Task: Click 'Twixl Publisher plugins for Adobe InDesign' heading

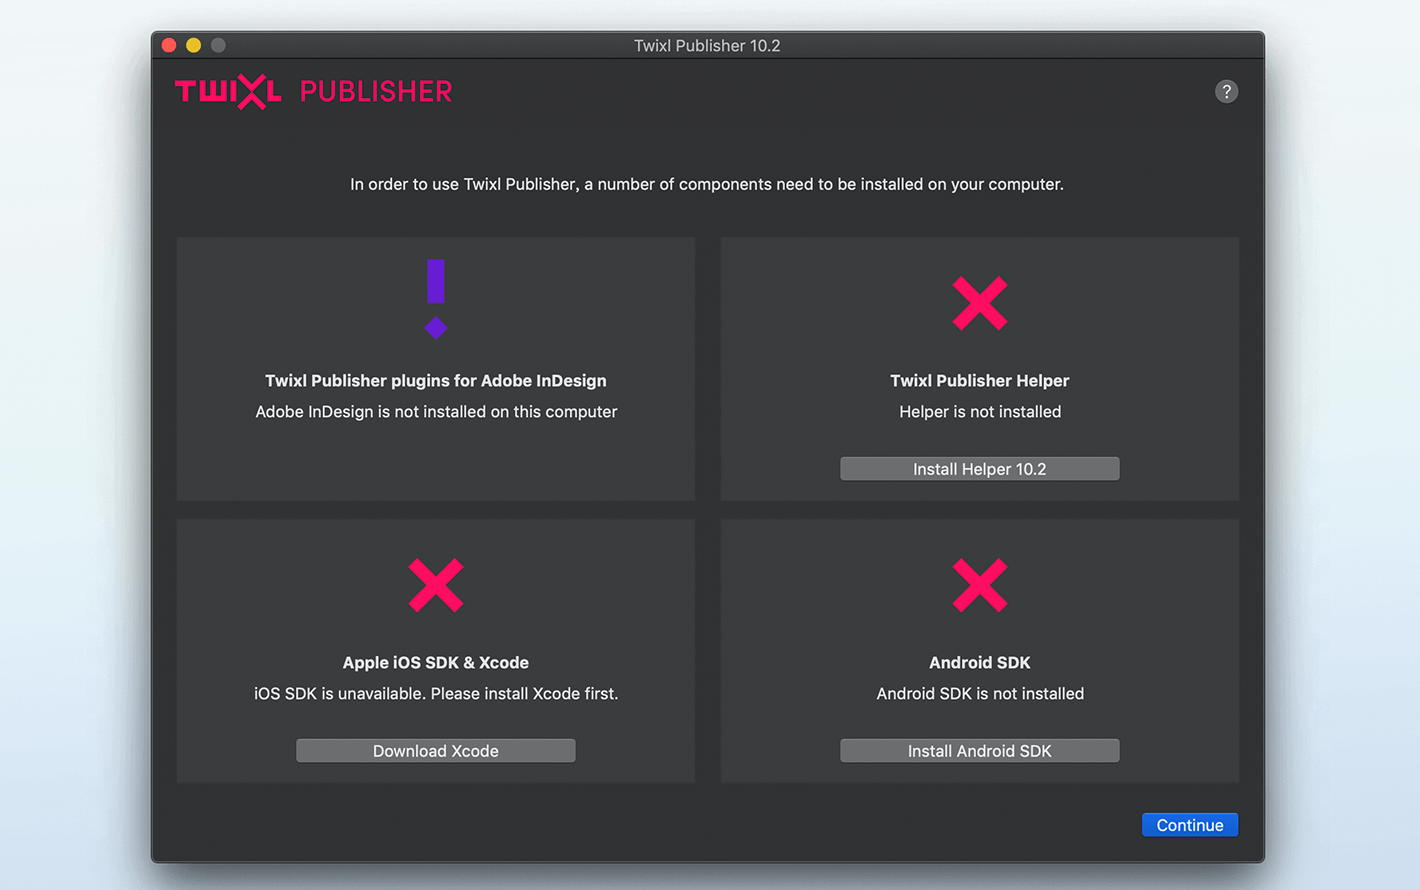Action: 436,381
